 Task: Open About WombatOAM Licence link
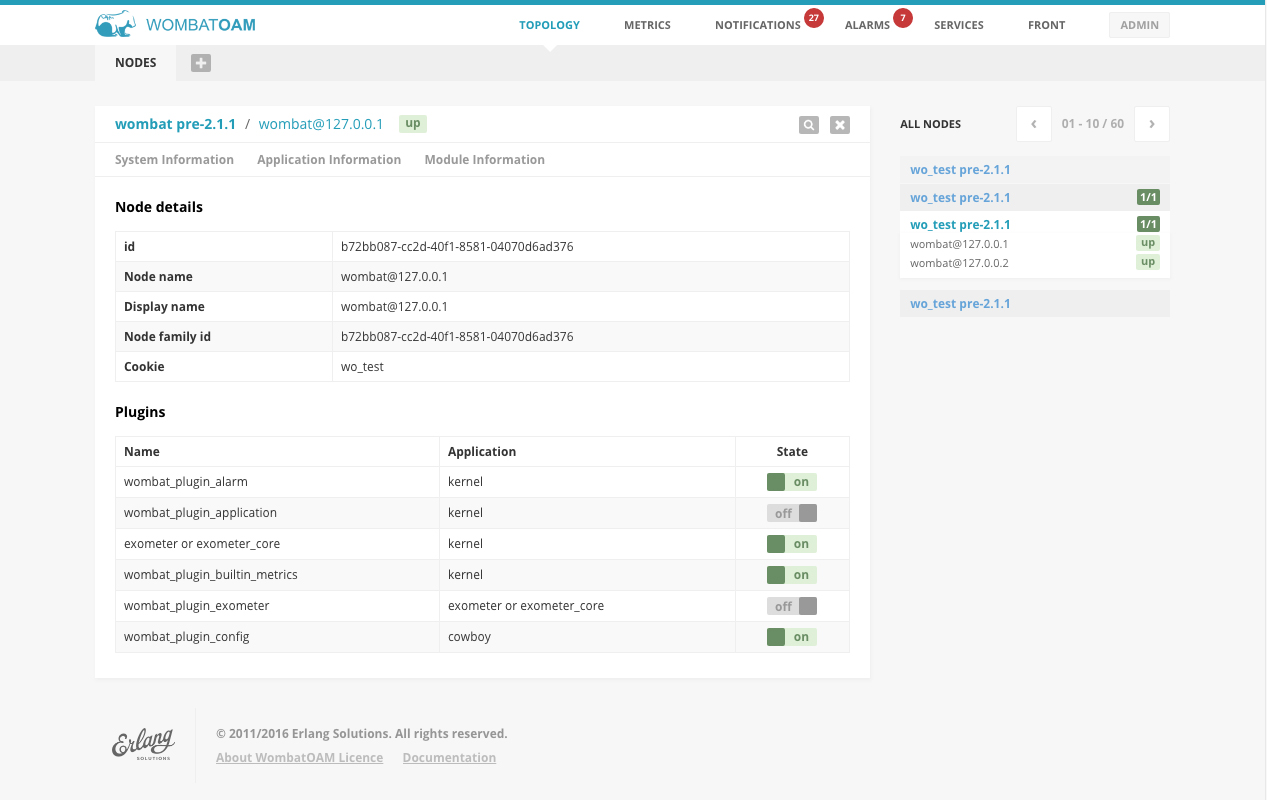(299, 758)
